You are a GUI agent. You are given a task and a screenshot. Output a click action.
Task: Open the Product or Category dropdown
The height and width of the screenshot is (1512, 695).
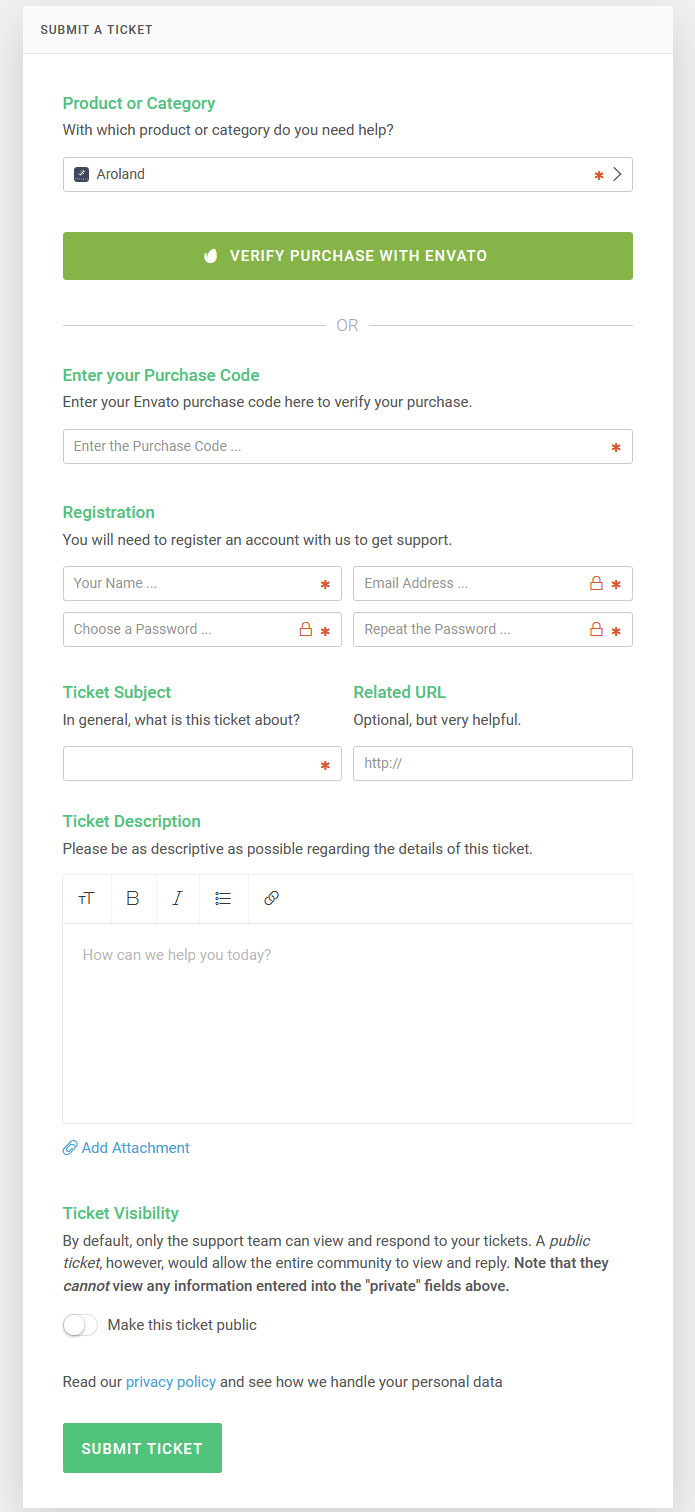pos(330,174)
